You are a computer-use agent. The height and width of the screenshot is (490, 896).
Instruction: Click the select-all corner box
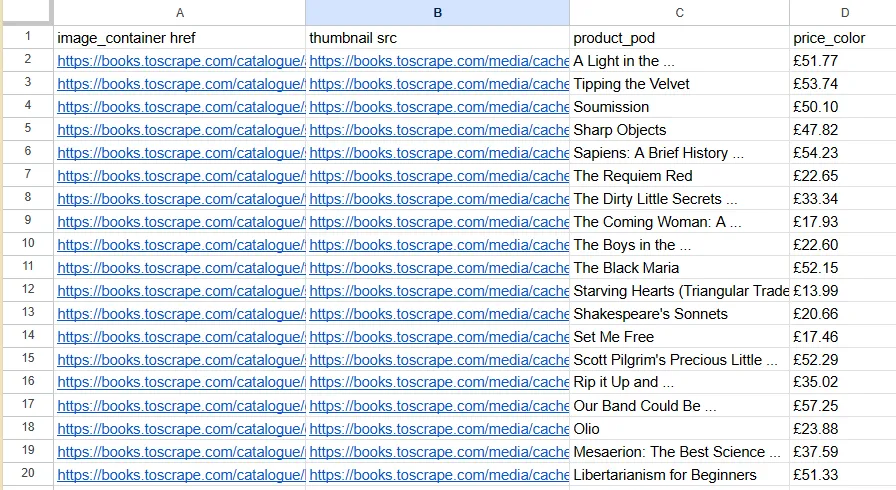(27, 13)
